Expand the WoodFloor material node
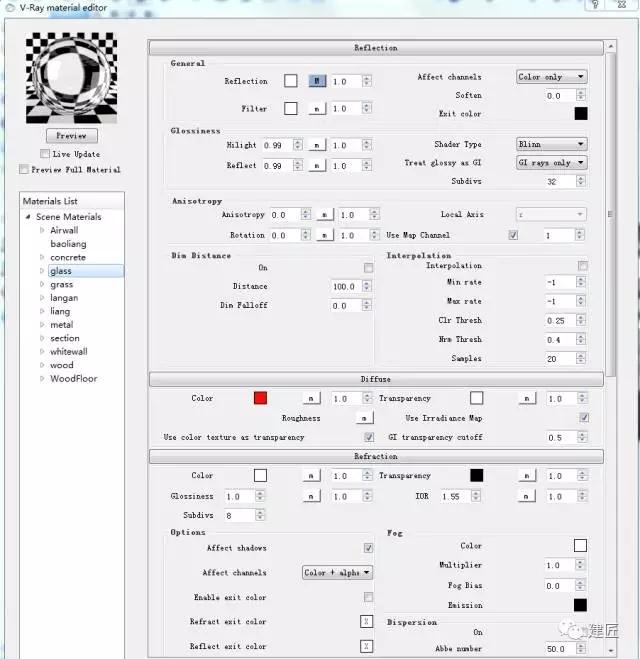Screen dimensions: 640x659 click(x=42, y=378)
